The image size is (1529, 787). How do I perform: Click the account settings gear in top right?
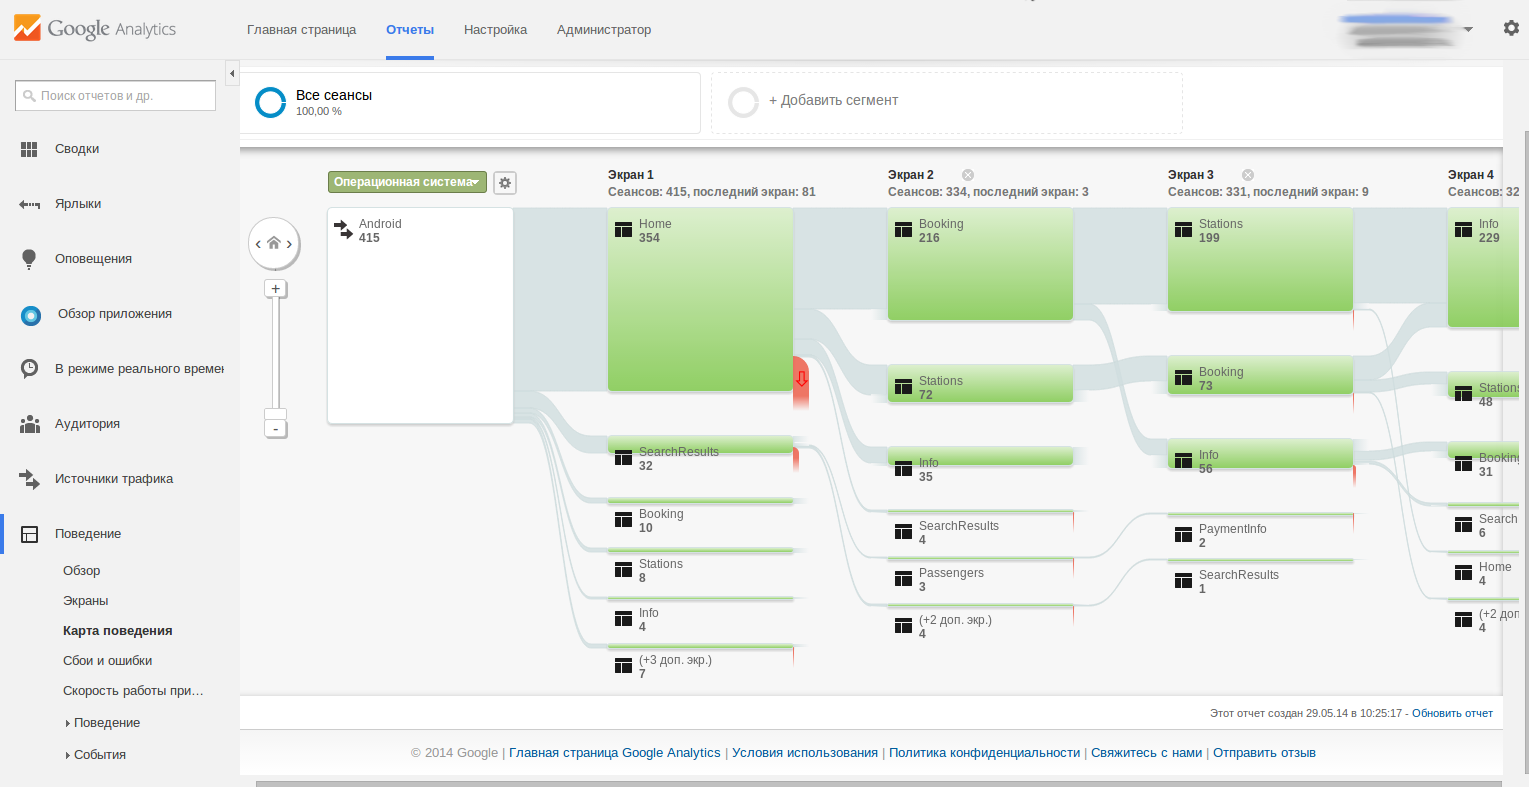(x=1511, y=28)
